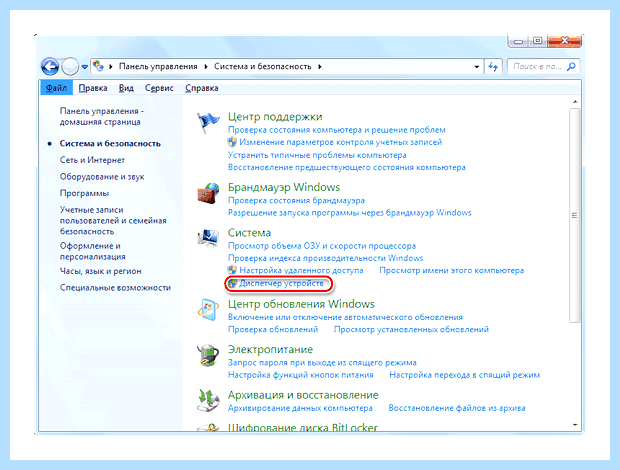Click the Электропитание battery icon

point(208,356)
